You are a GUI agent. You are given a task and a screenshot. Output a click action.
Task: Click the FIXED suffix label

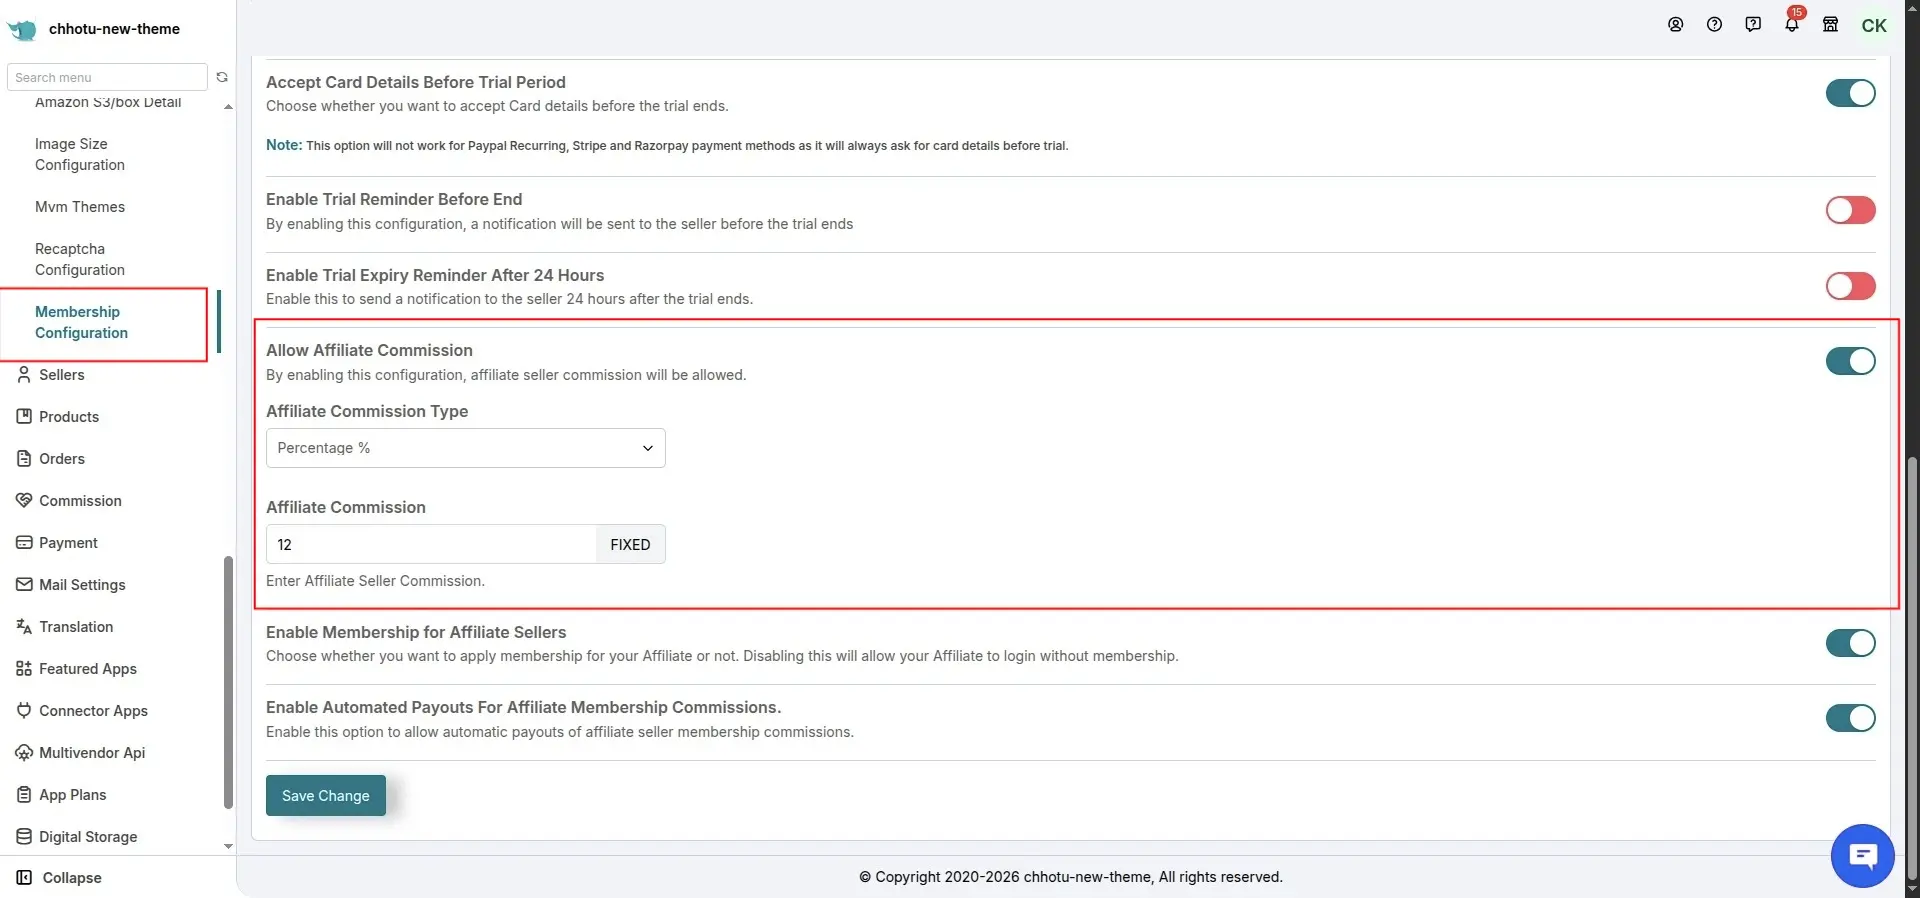tap(630, 544)
